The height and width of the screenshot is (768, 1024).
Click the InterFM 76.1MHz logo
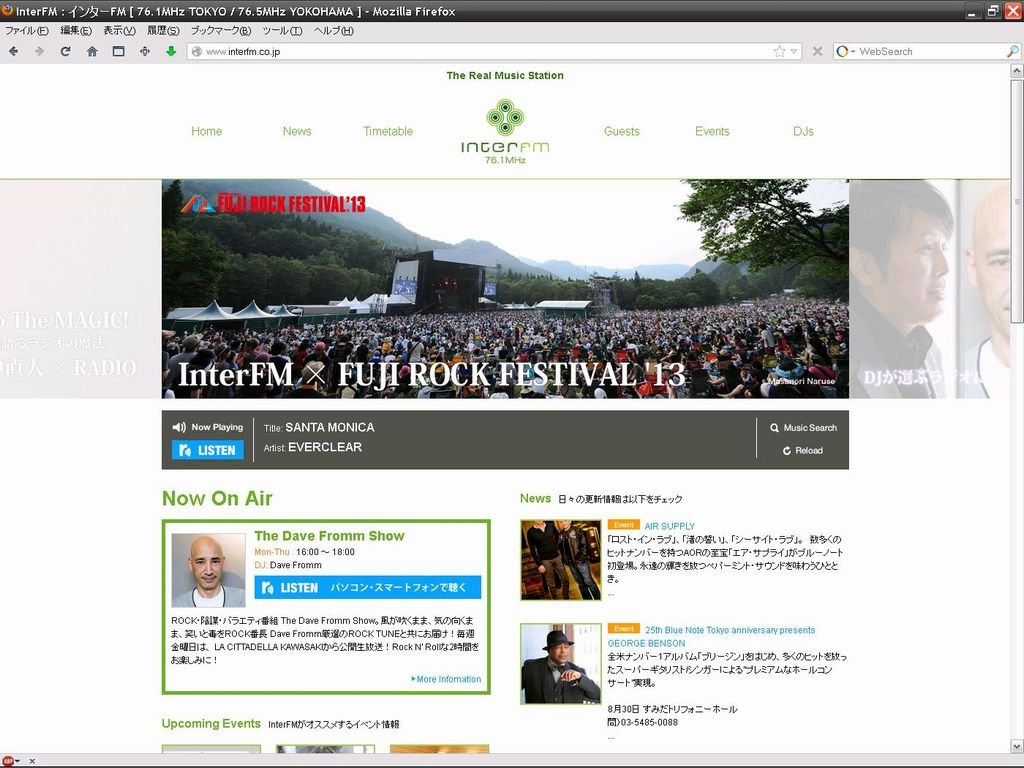[505, 131]
